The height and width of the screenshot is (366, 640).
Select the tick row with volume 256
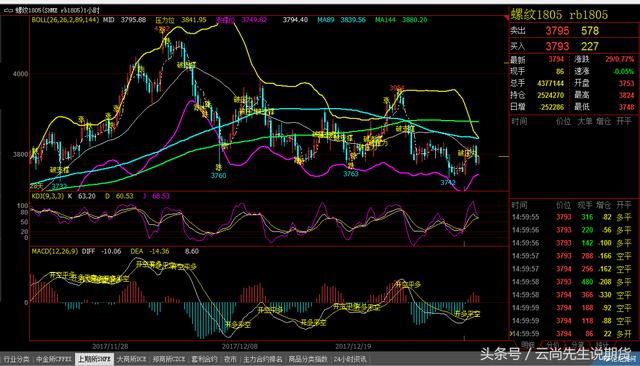(x=573, y=269)
